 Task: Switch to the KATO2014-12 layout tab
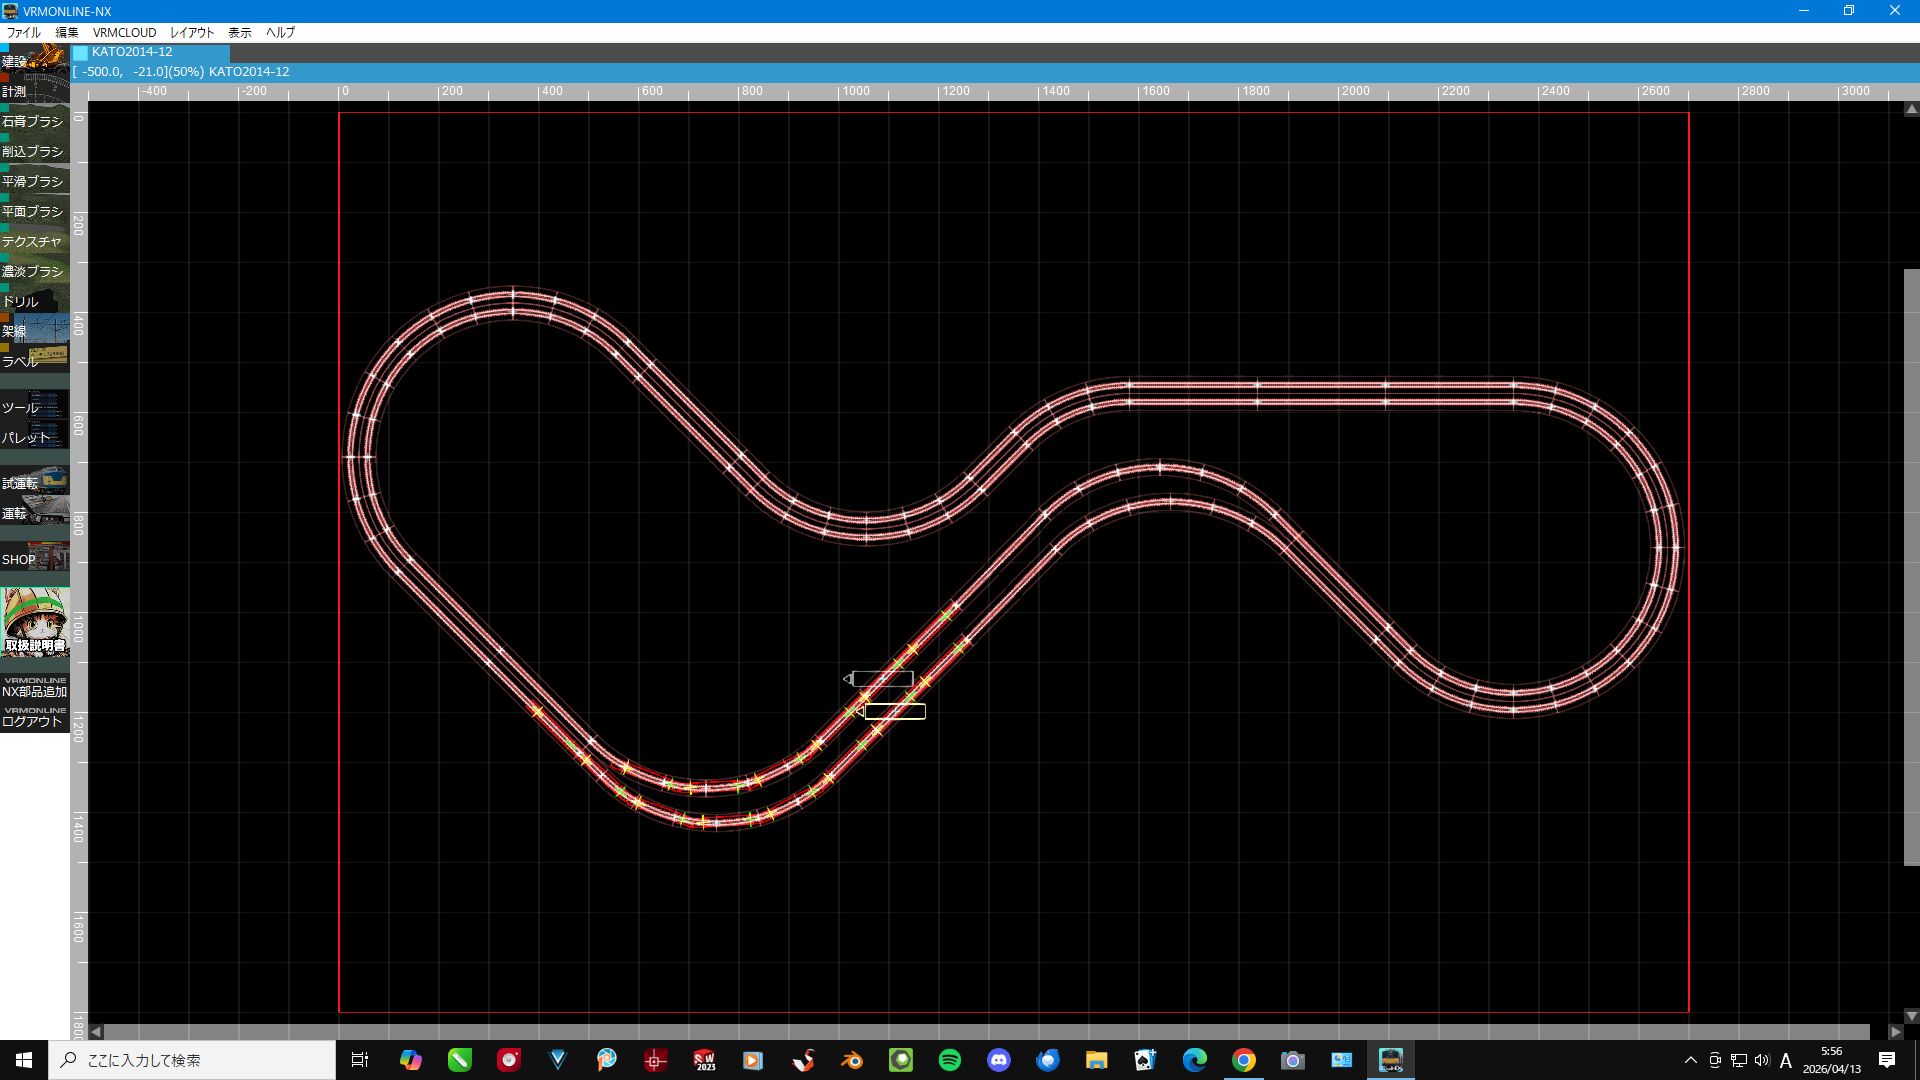click(150, 52)
